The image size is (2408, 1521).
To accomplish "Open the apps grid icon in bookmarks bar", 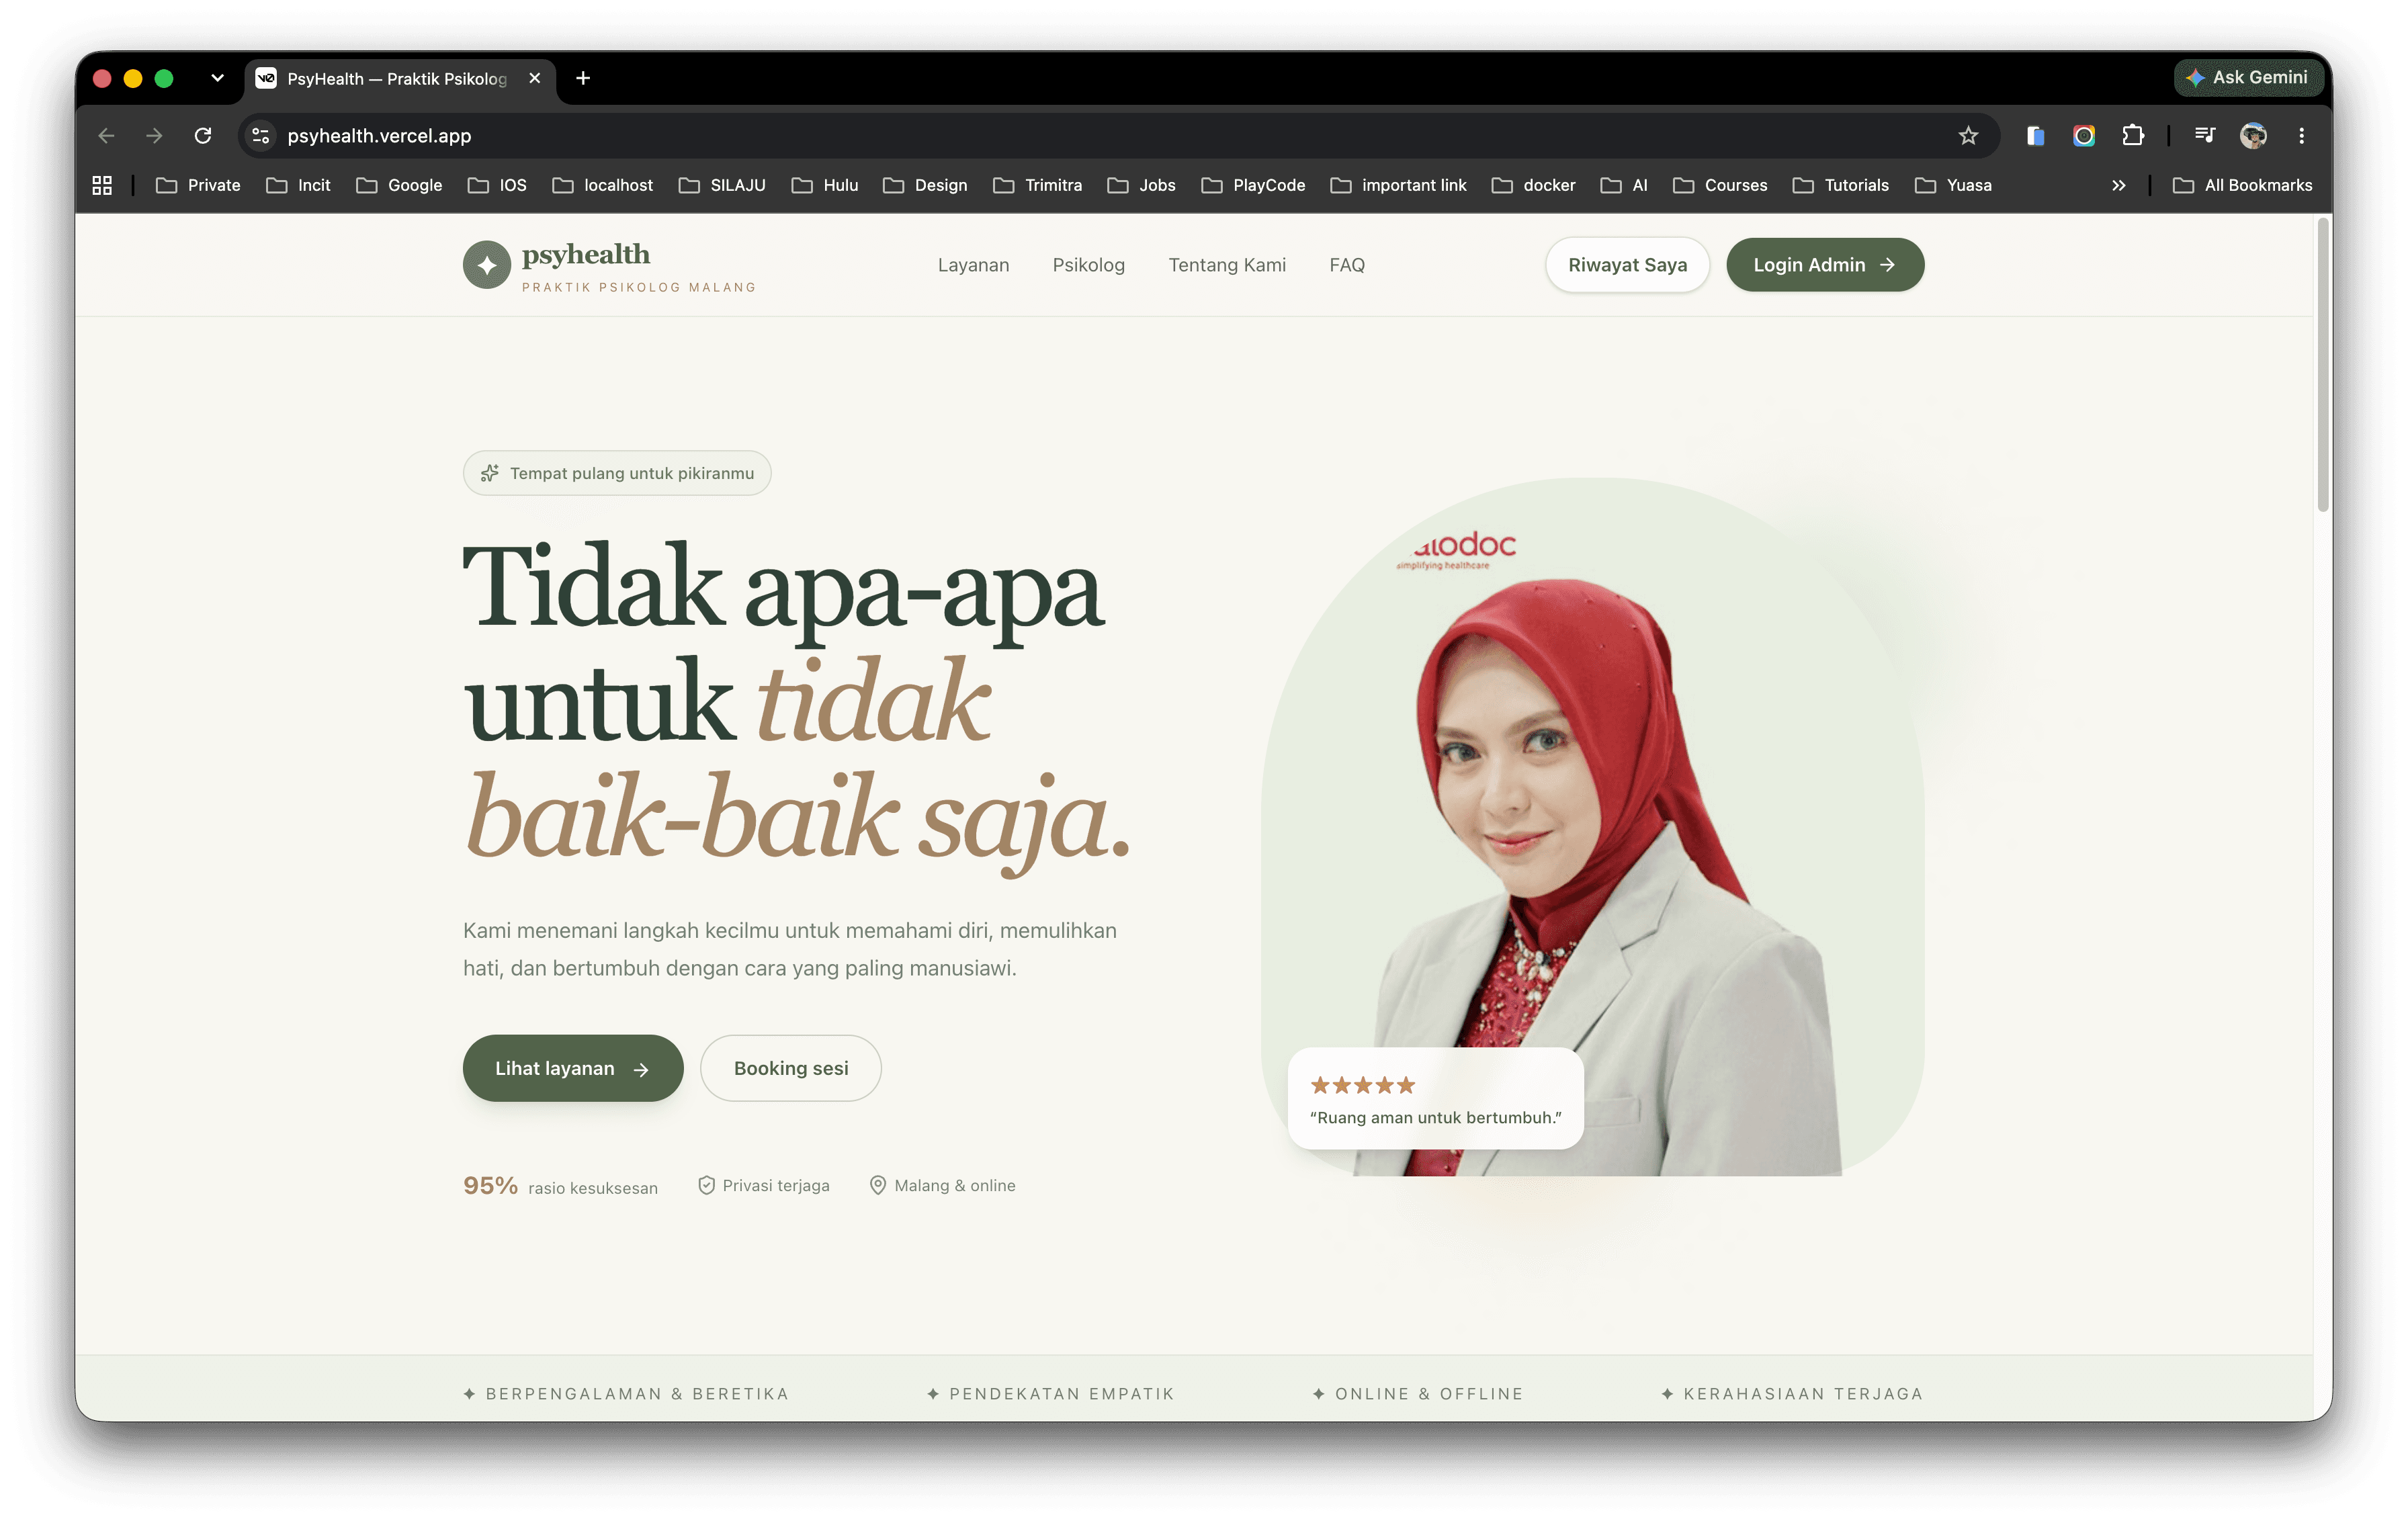I will (x=102, y=185).
